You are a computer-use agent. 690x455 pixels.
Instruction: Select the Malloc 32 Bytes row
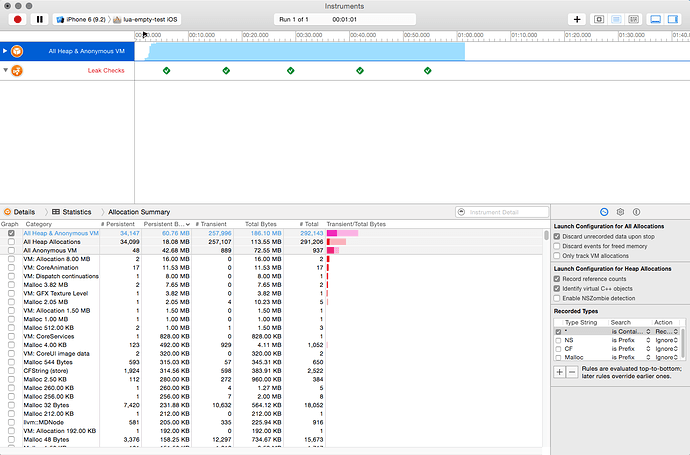(271, 405)
